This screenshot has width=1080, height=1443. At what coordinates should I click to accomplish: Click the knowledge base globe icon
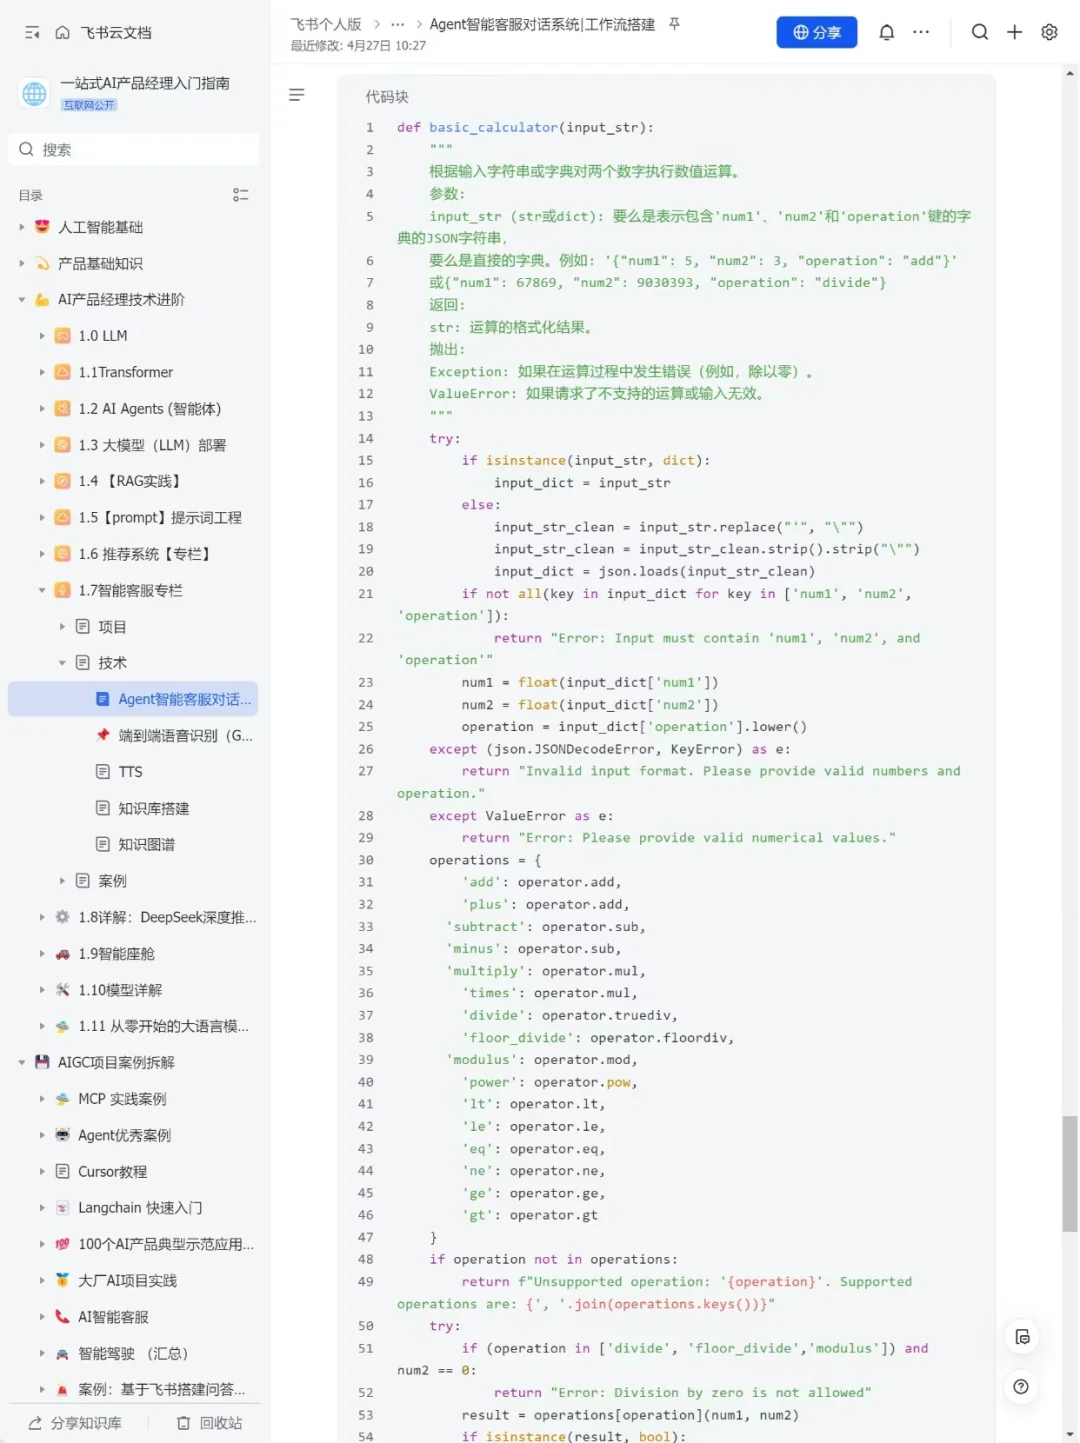34,93
